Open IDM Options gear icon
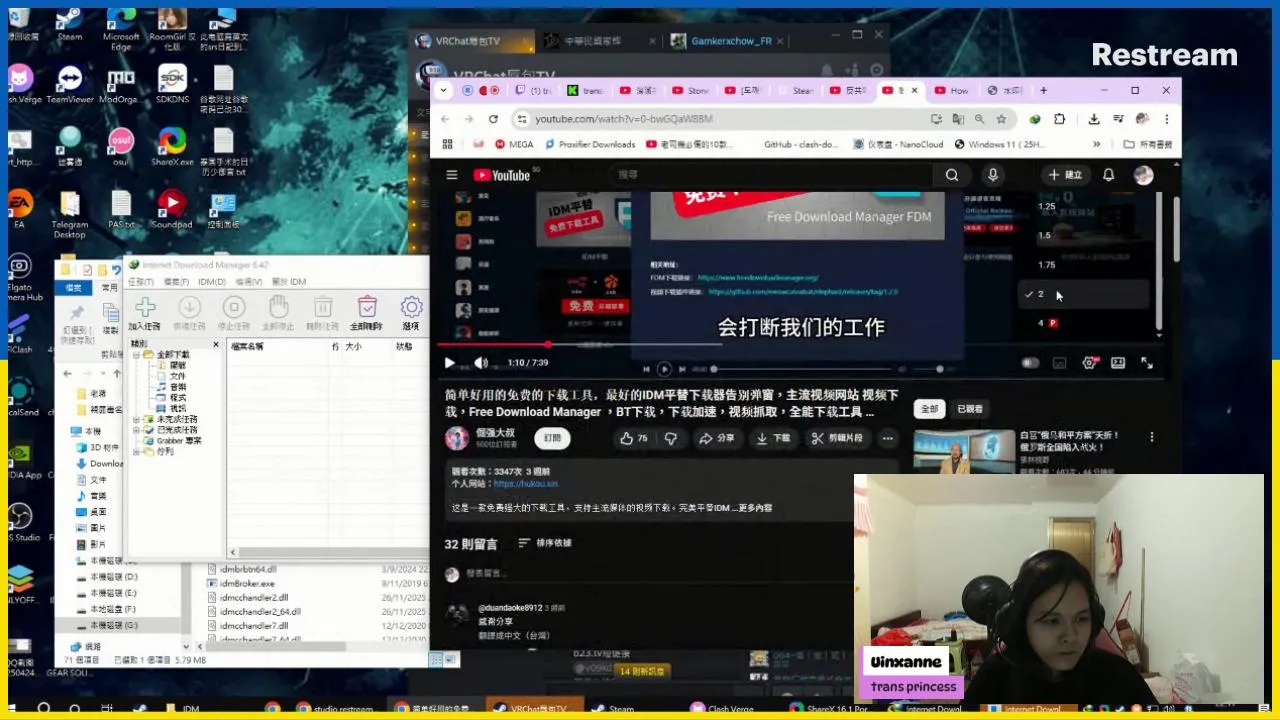Screen dimensions: 1280x720 point(411,307)
